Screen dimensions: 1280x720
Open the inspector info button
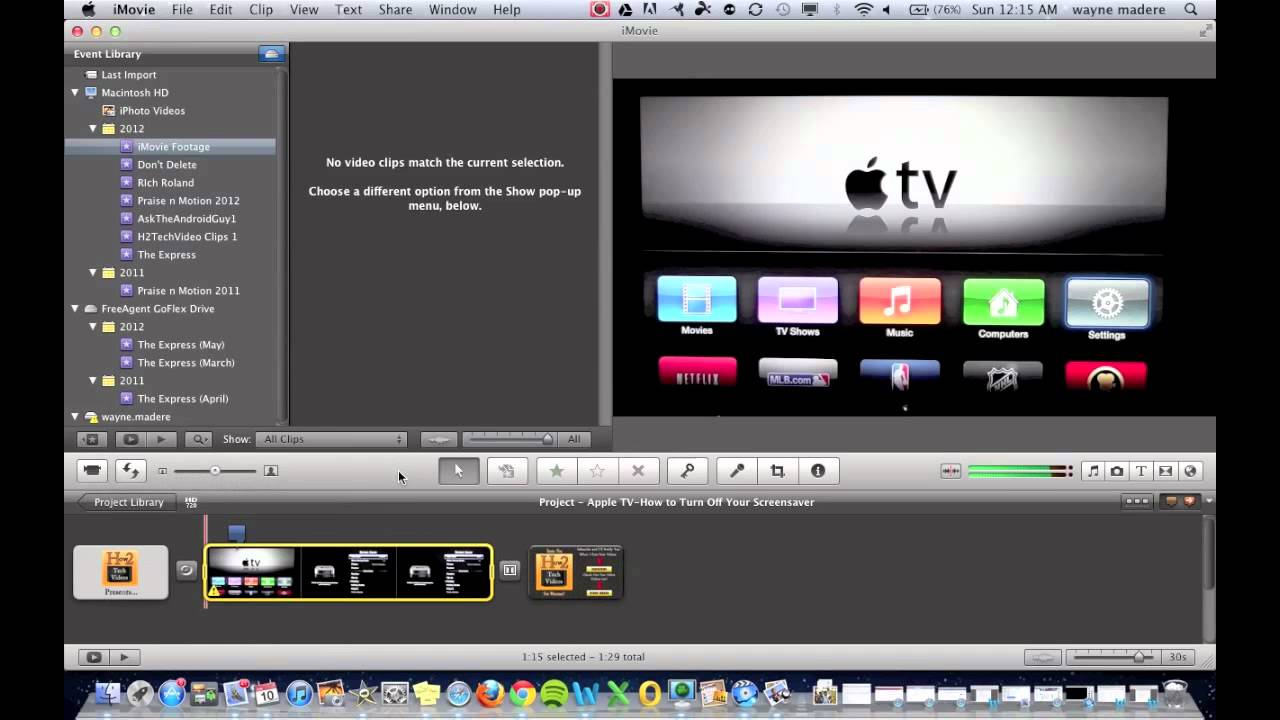[818, 470]
